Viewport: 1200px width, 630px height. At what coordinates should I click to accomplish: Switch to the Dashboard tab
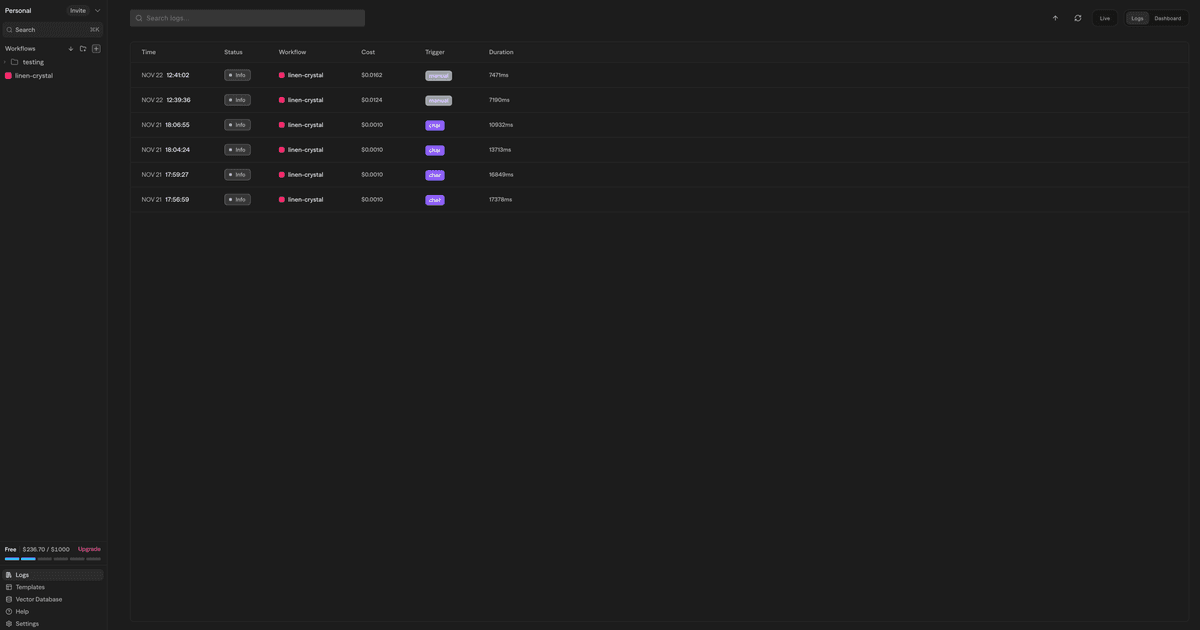[1167, 18]
